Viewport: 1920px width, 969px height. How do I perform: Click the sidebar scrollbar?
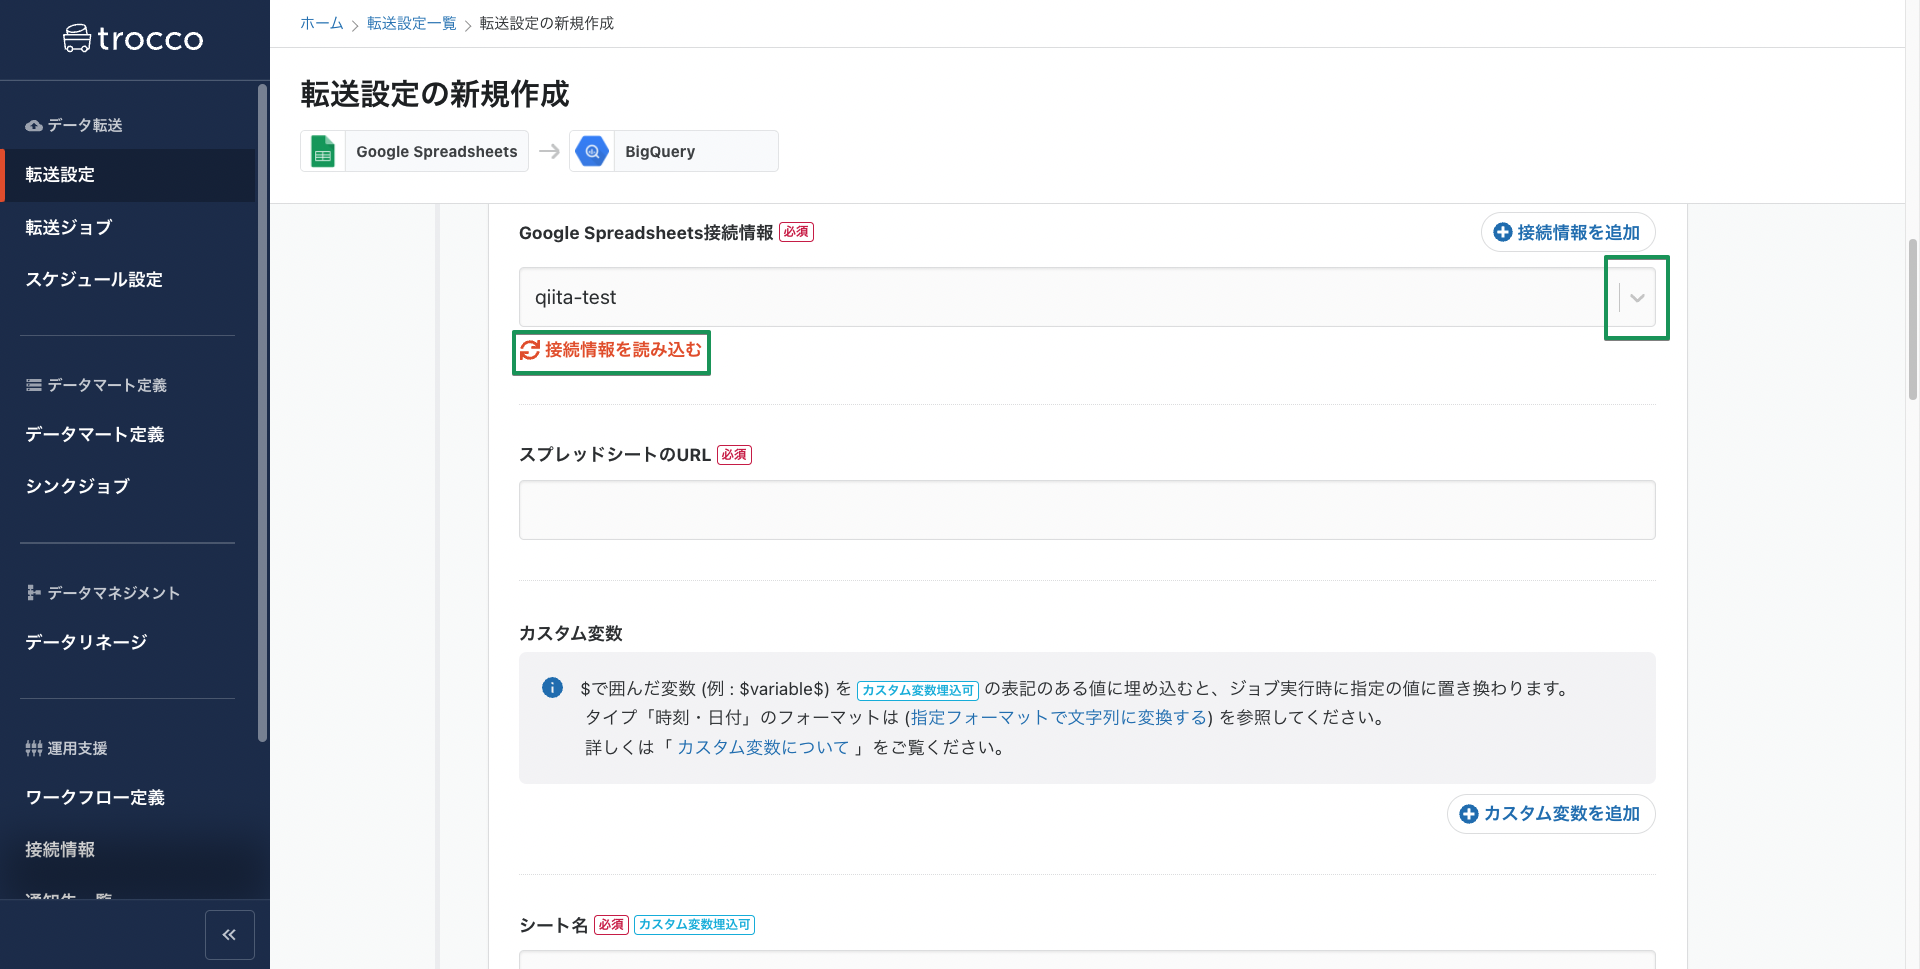[x=262, y=414]
